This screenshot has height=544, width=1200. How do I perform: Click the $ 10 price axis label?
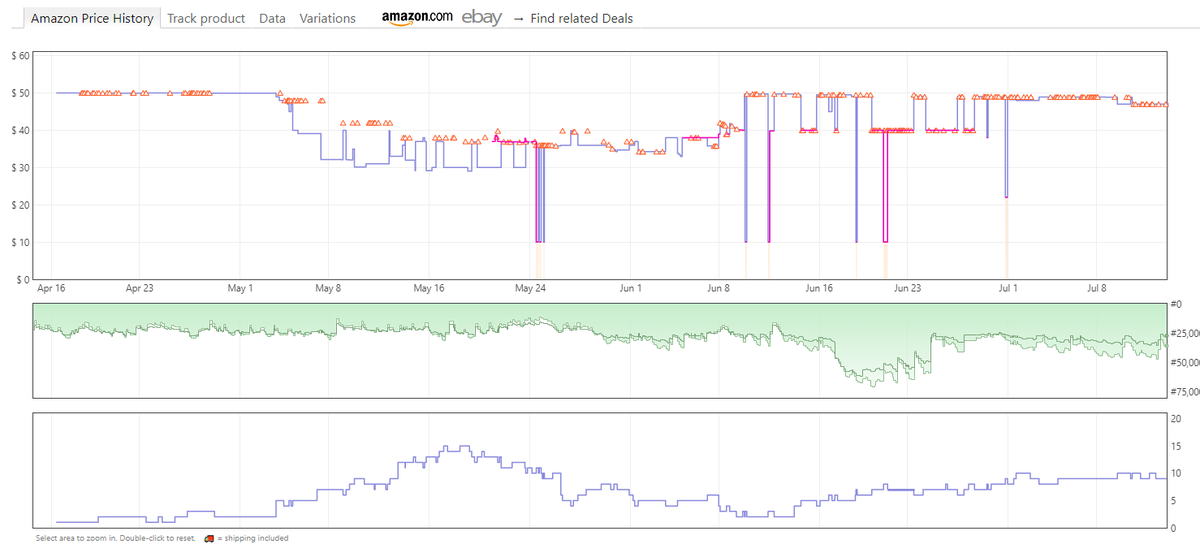pyautogui.click(x=20, y=242)
